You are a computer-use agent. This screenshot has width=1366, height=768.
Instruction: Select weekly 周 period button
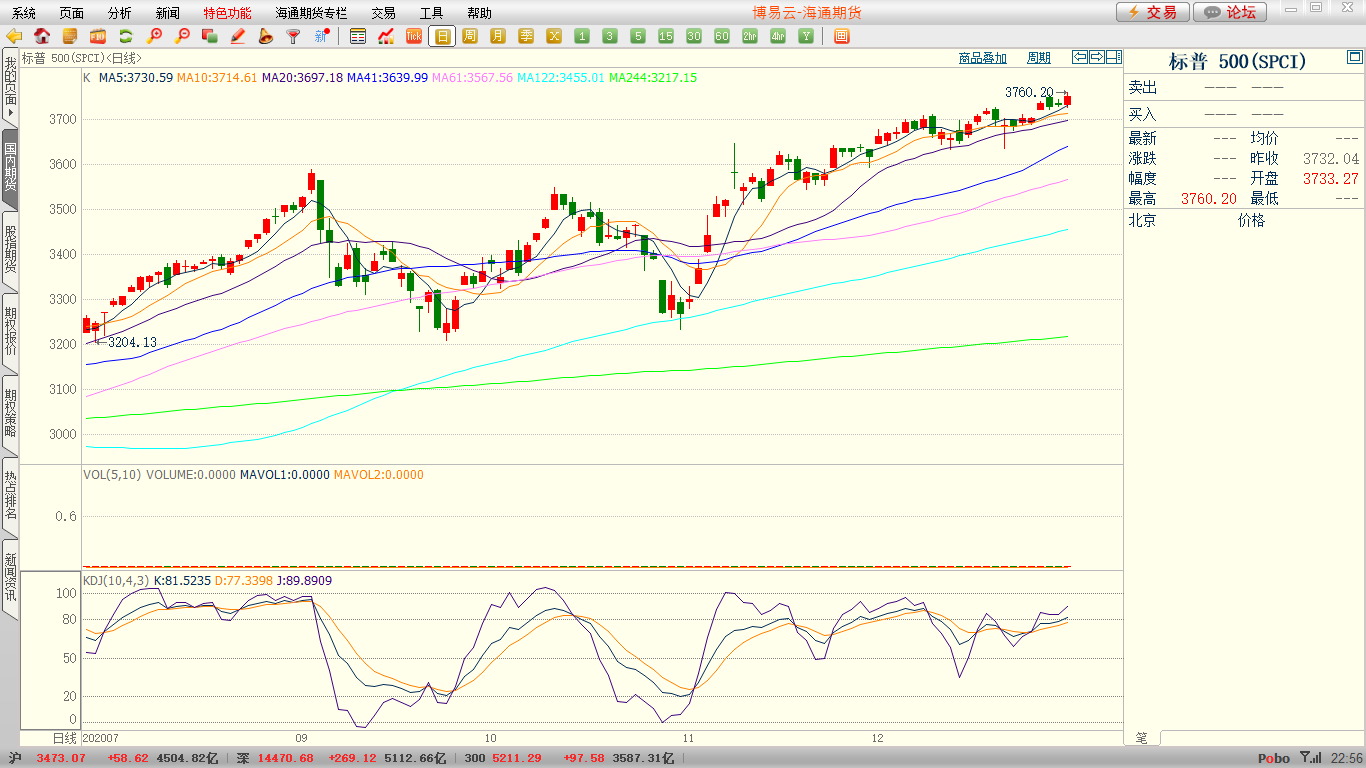[470, 36]
